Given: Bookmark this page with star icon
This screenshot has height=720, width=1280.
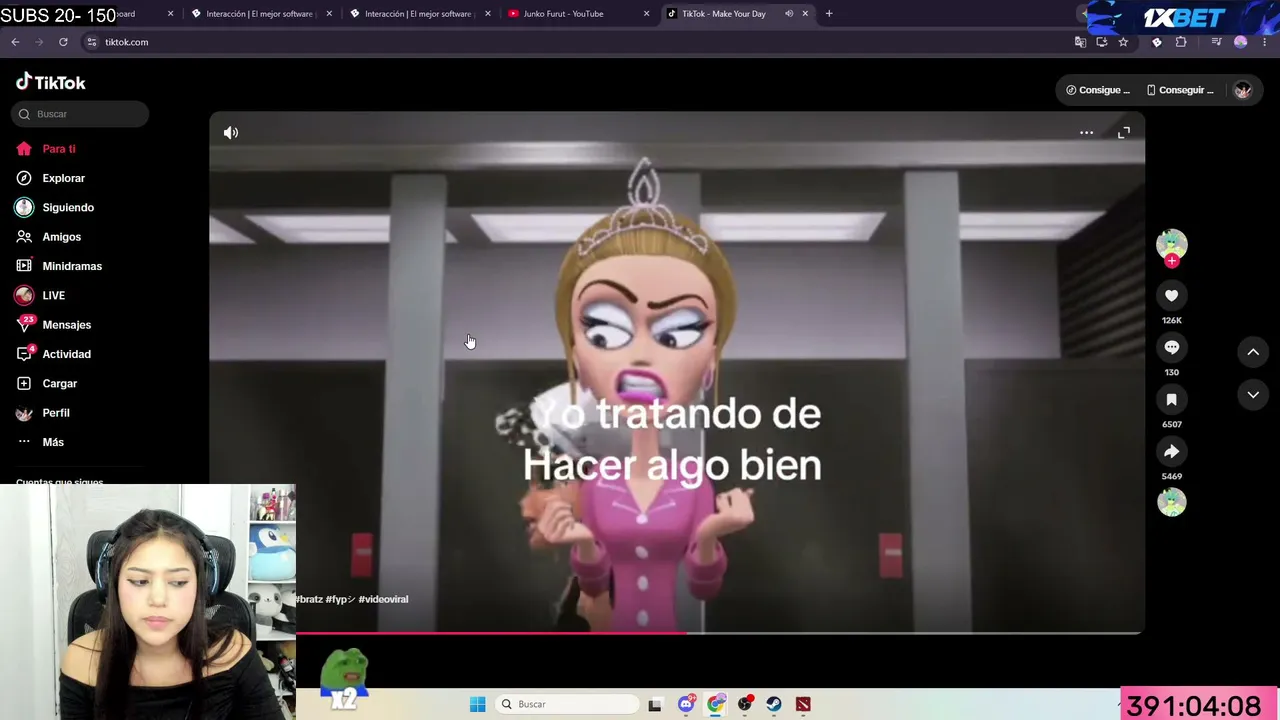Looking at the screenshot, I should pyautogui.click(x=1123, y=42).
